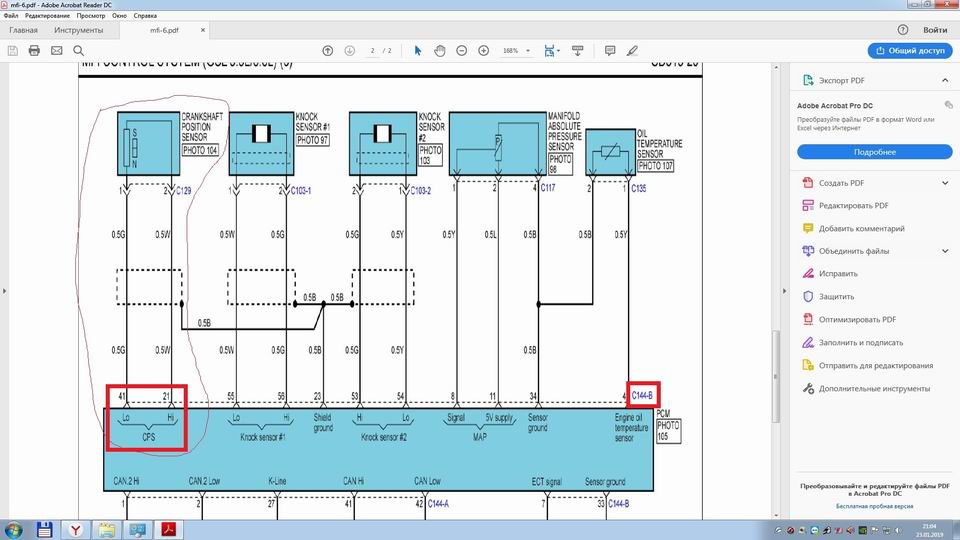The image size is (960, 540).
Task: Open the search magnifier tool
Action: click(x=78, y=50)
